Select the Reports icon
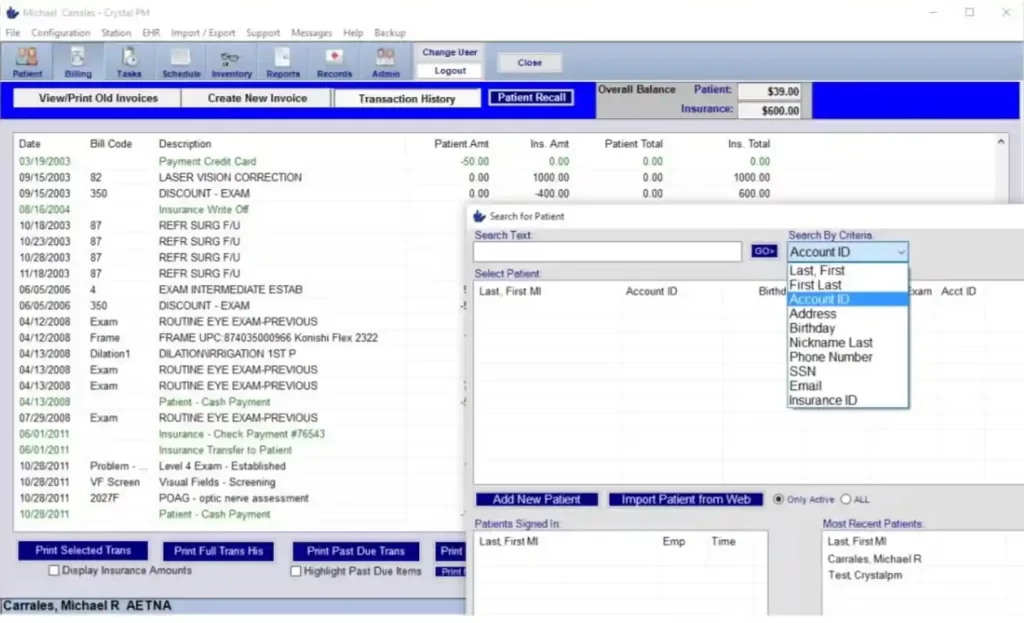This screenshot has height=623, width=1024. (x=283, y=62)
